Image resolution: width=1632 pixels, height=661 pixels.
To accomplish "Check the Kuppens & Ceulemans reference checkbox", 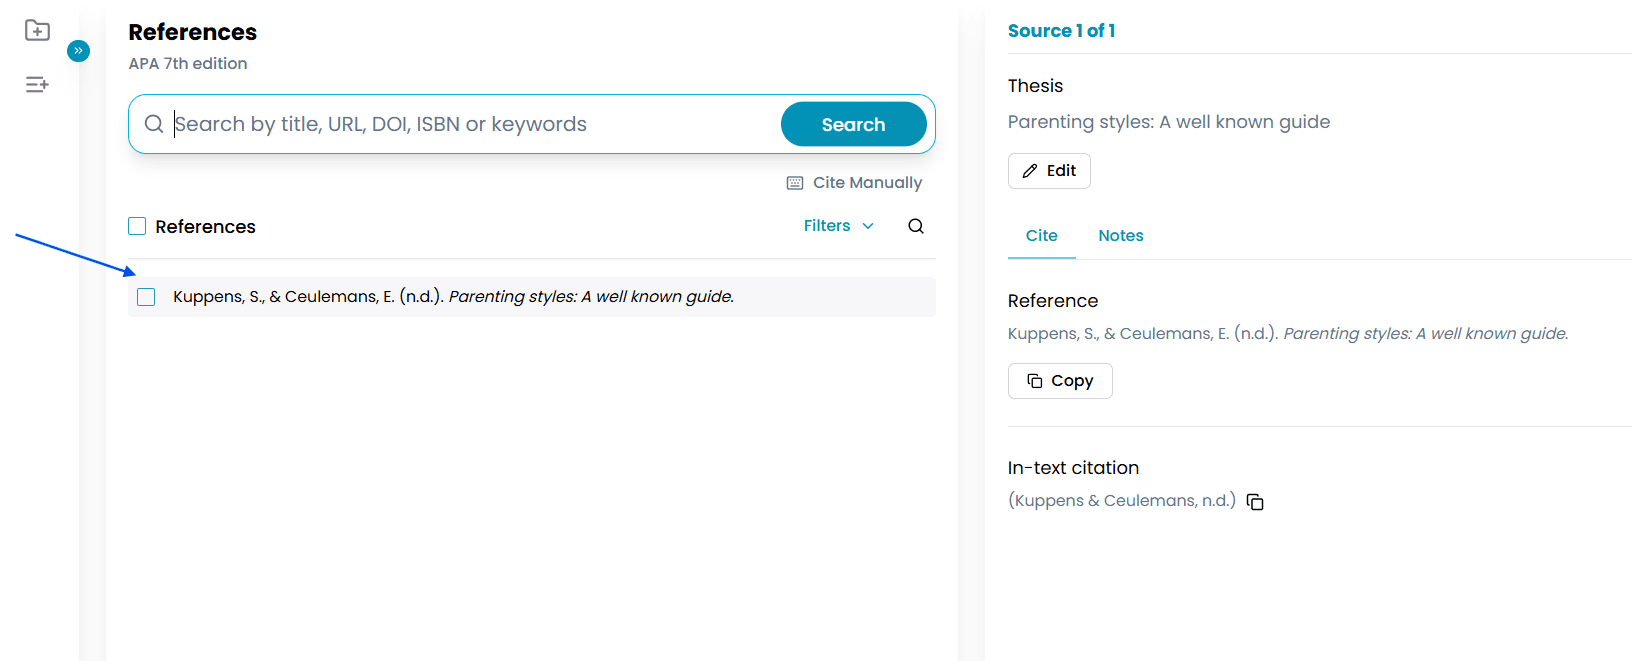I will pyautogui.click(x=146, y=297).
